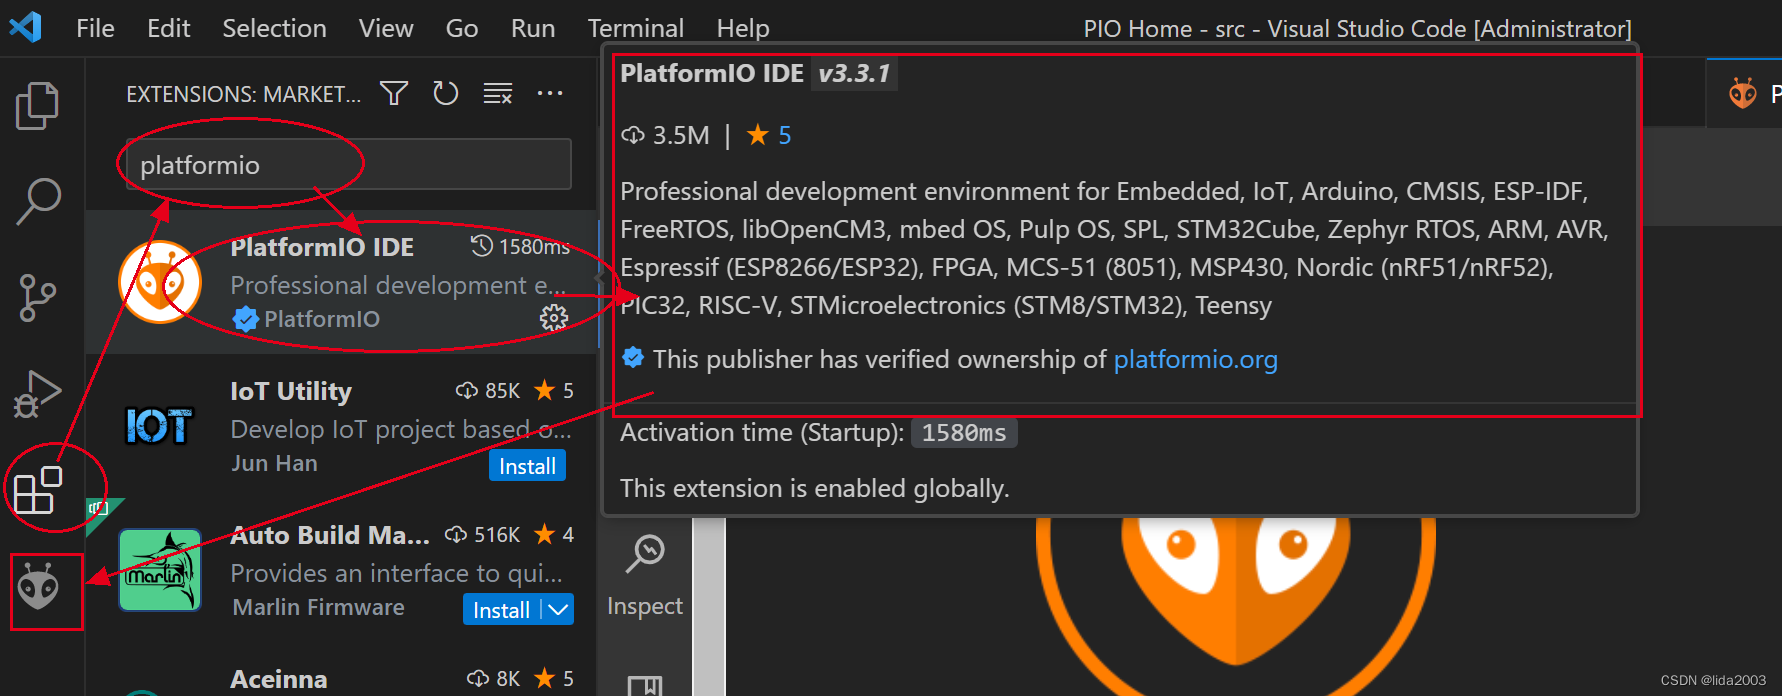
Task: Open the Selection menu
Action: coord(274,28)
